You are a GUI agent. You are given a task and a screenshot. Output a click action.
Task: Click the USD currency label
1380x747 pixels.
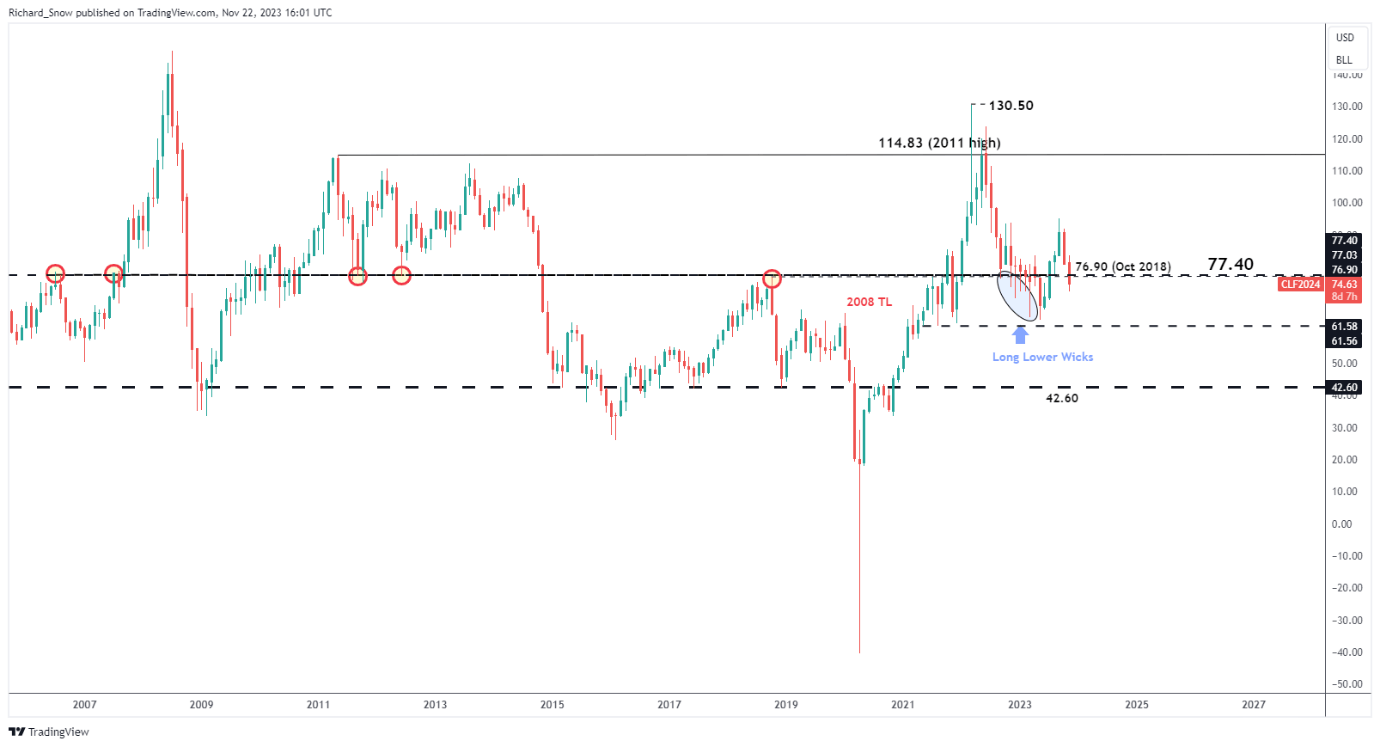tap(1344, 38)
